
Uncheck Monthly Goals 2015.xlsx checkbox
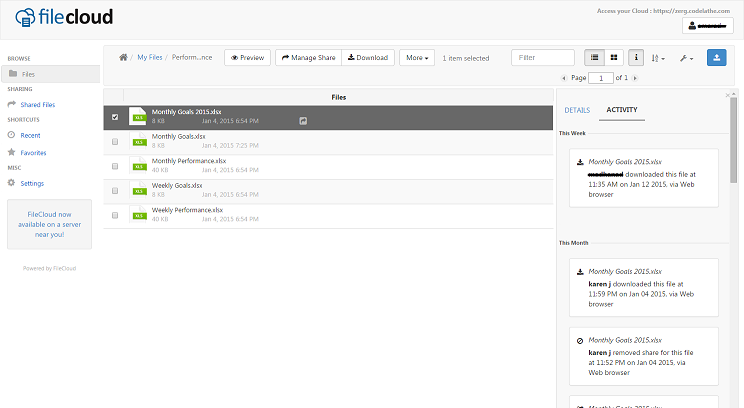pyautogui.click(x=115, y=117)
